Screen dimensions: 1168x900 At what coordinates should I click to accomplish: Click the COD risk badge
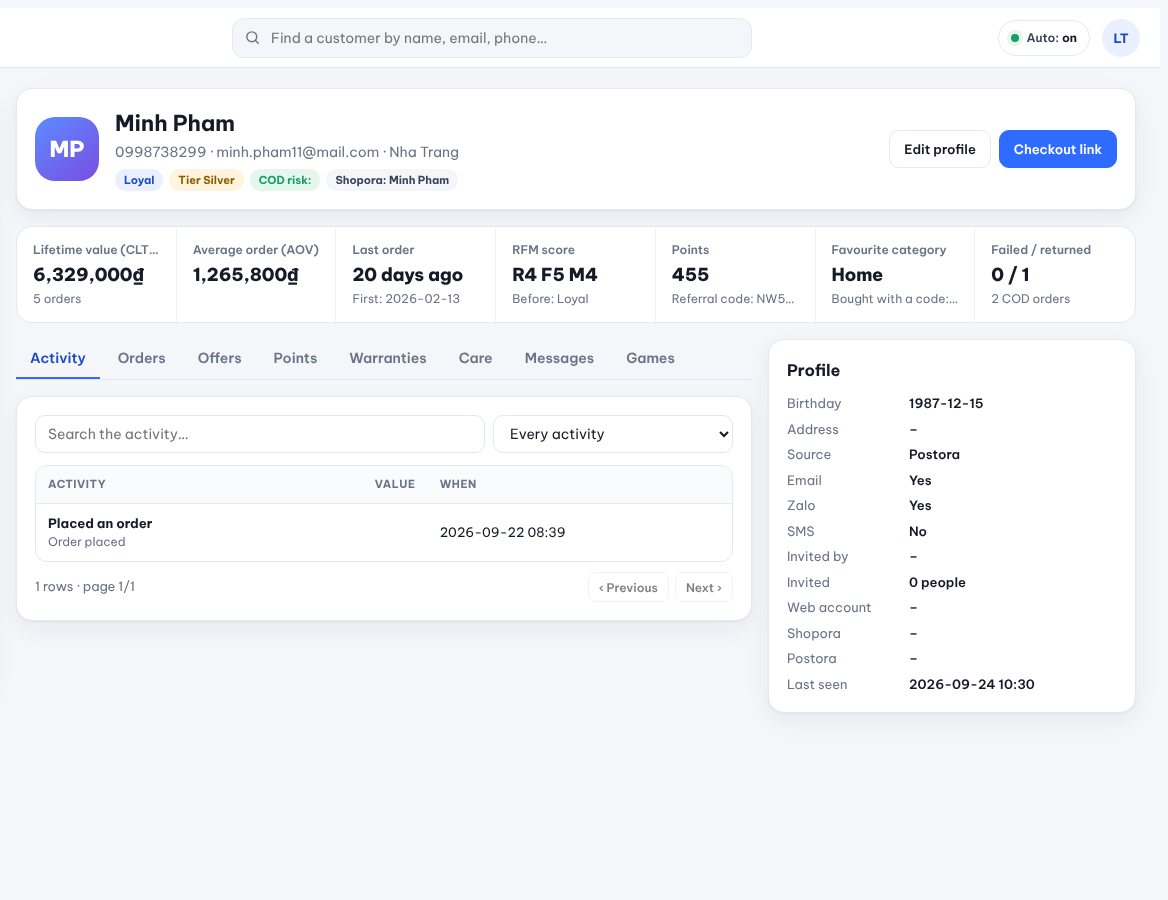pos(285,180)
